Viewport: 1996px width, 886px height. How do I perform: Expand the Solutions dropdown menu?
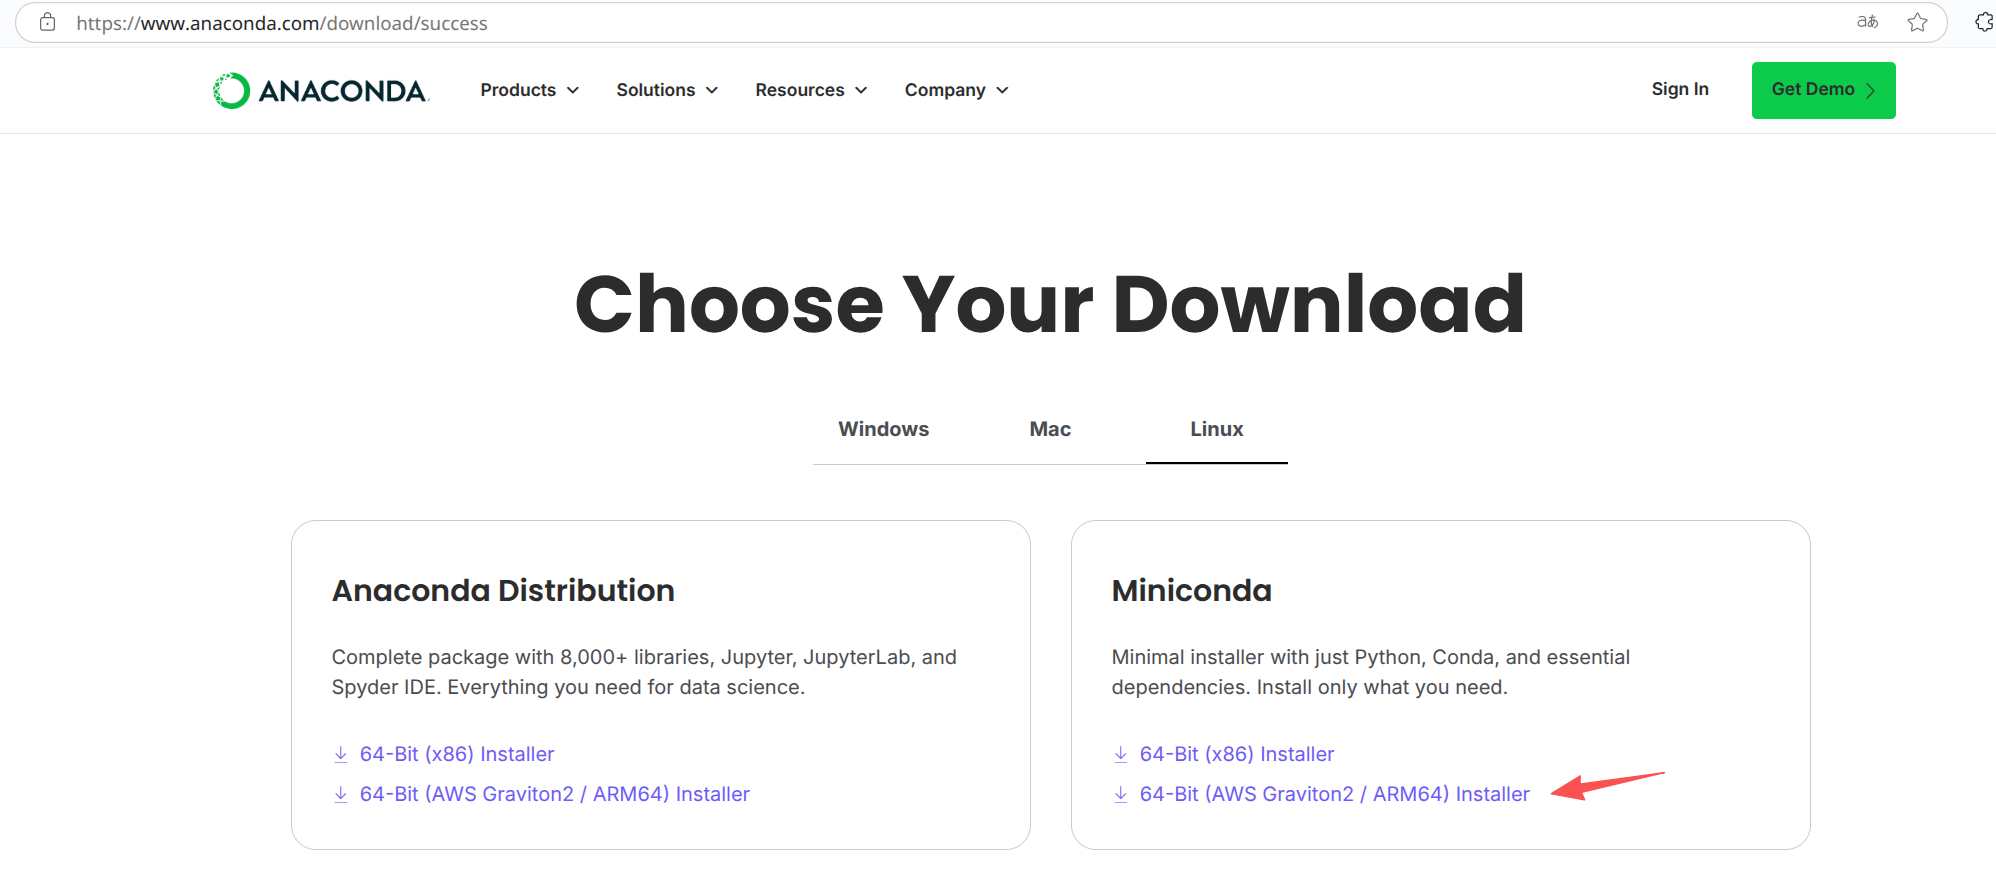click(667, 90)
